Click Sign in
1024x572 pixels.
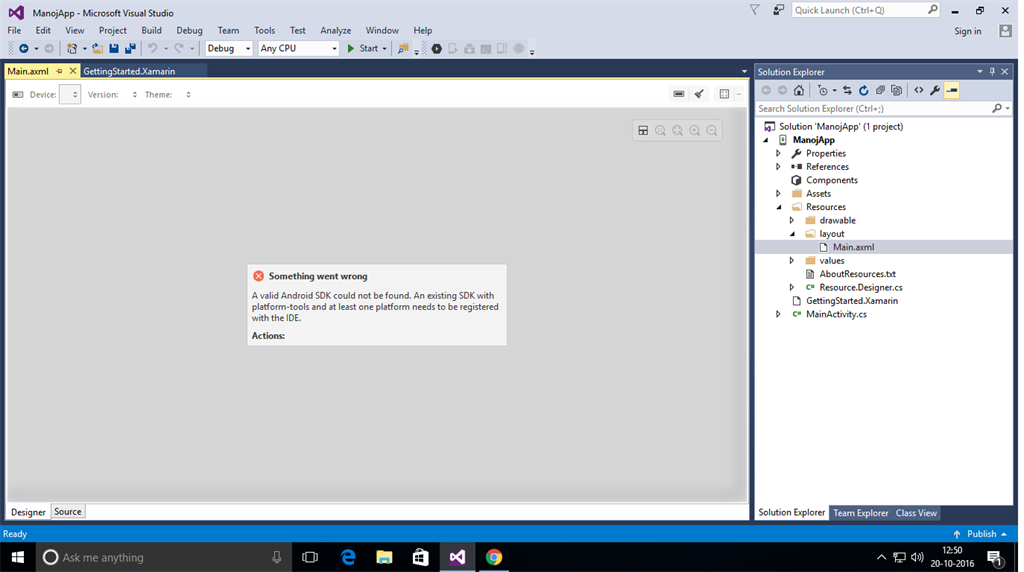(968, 31)
